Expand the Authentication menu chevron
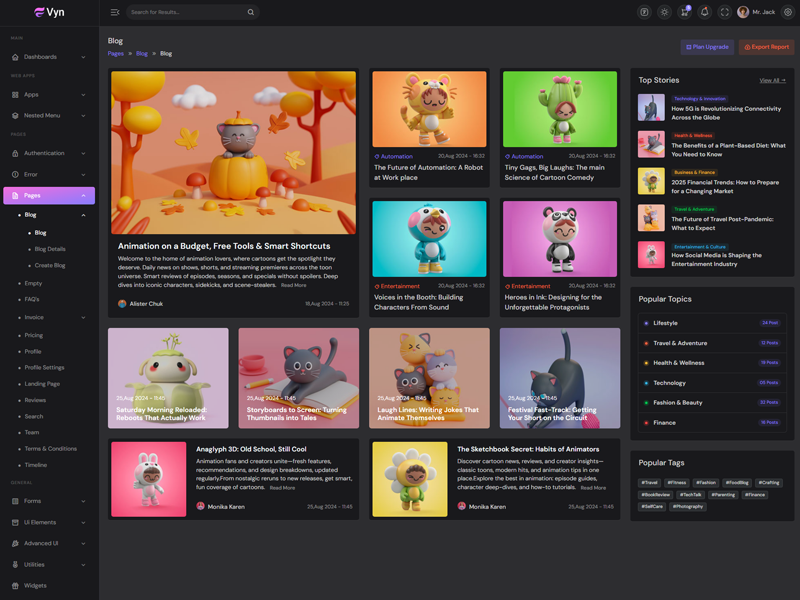 tap(83, 153)
